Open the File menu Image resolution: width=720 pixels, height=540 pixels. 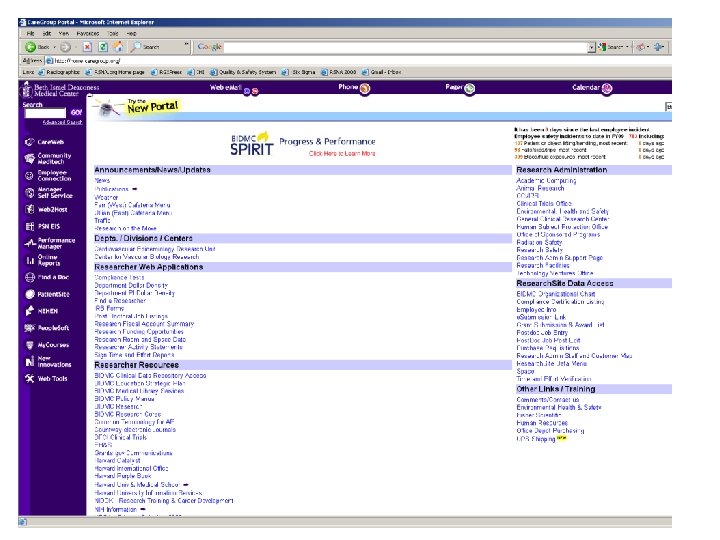coord(30,34)
